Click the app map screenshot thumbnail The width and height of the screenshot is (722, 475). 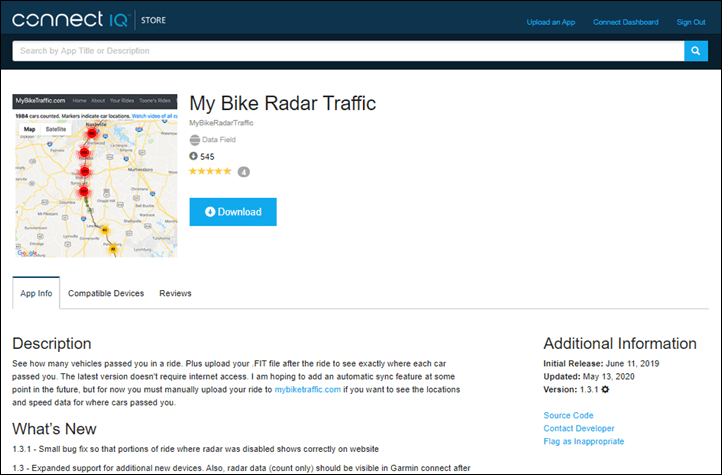(95, 176)
